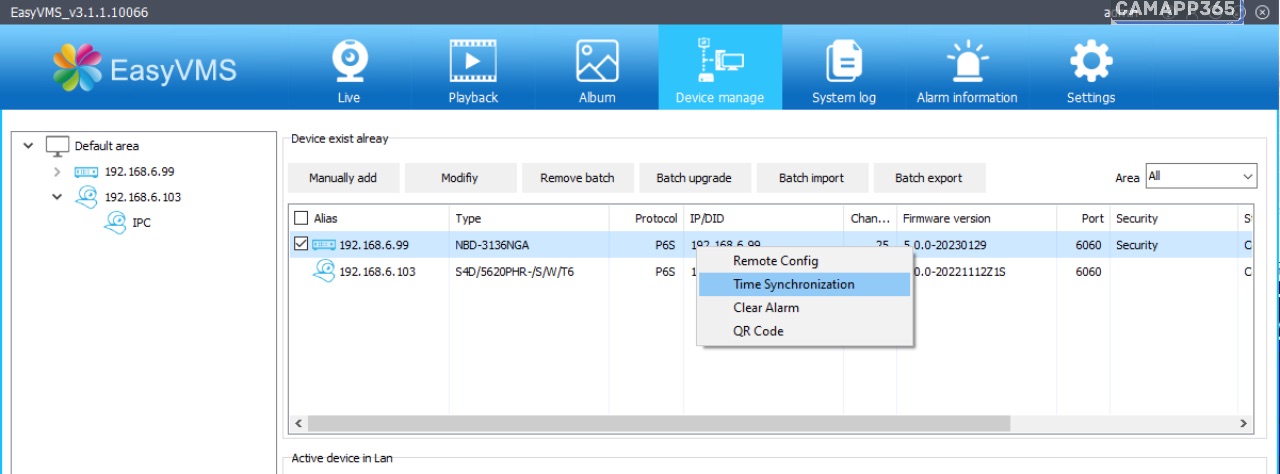Click the NBD-3136NGA type cell

[494, 245]
